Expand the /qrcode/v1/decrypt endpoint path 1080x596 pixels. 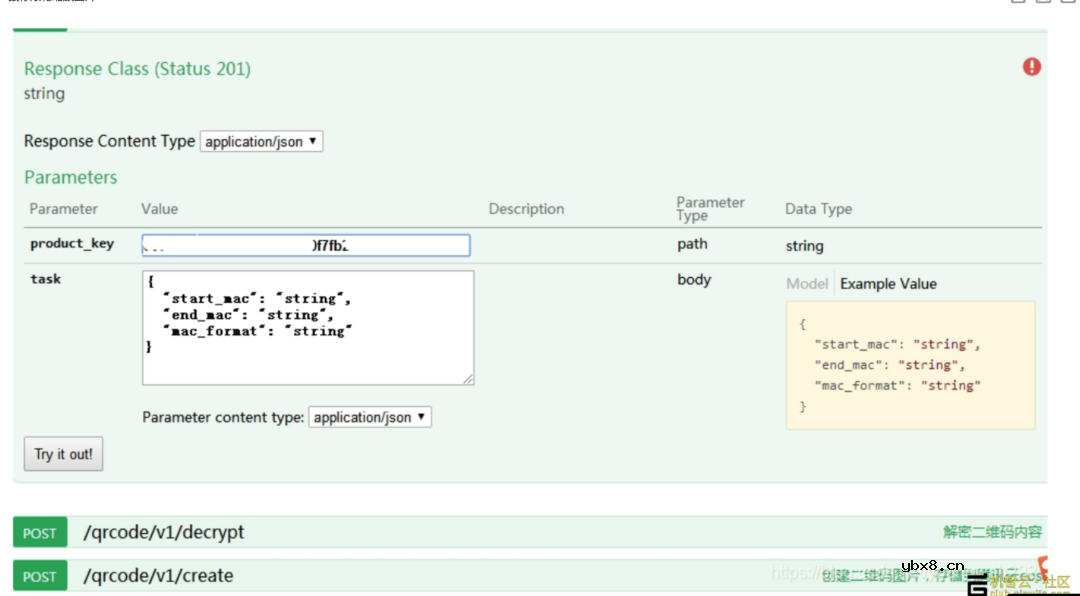coord(163,533)
